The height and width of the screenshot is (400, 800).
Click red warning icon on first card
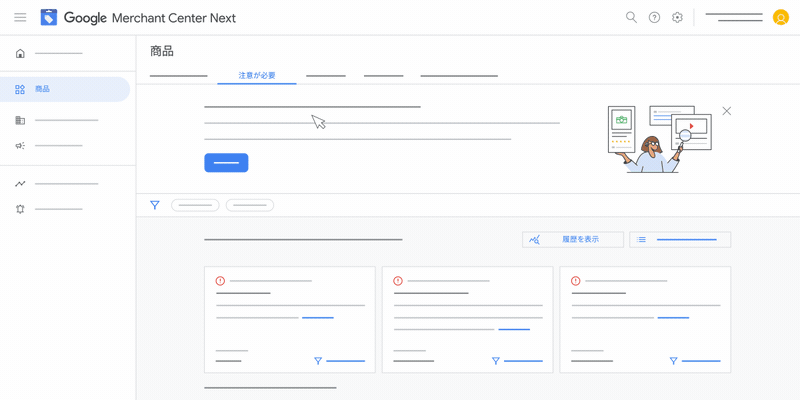click(220, 281)
